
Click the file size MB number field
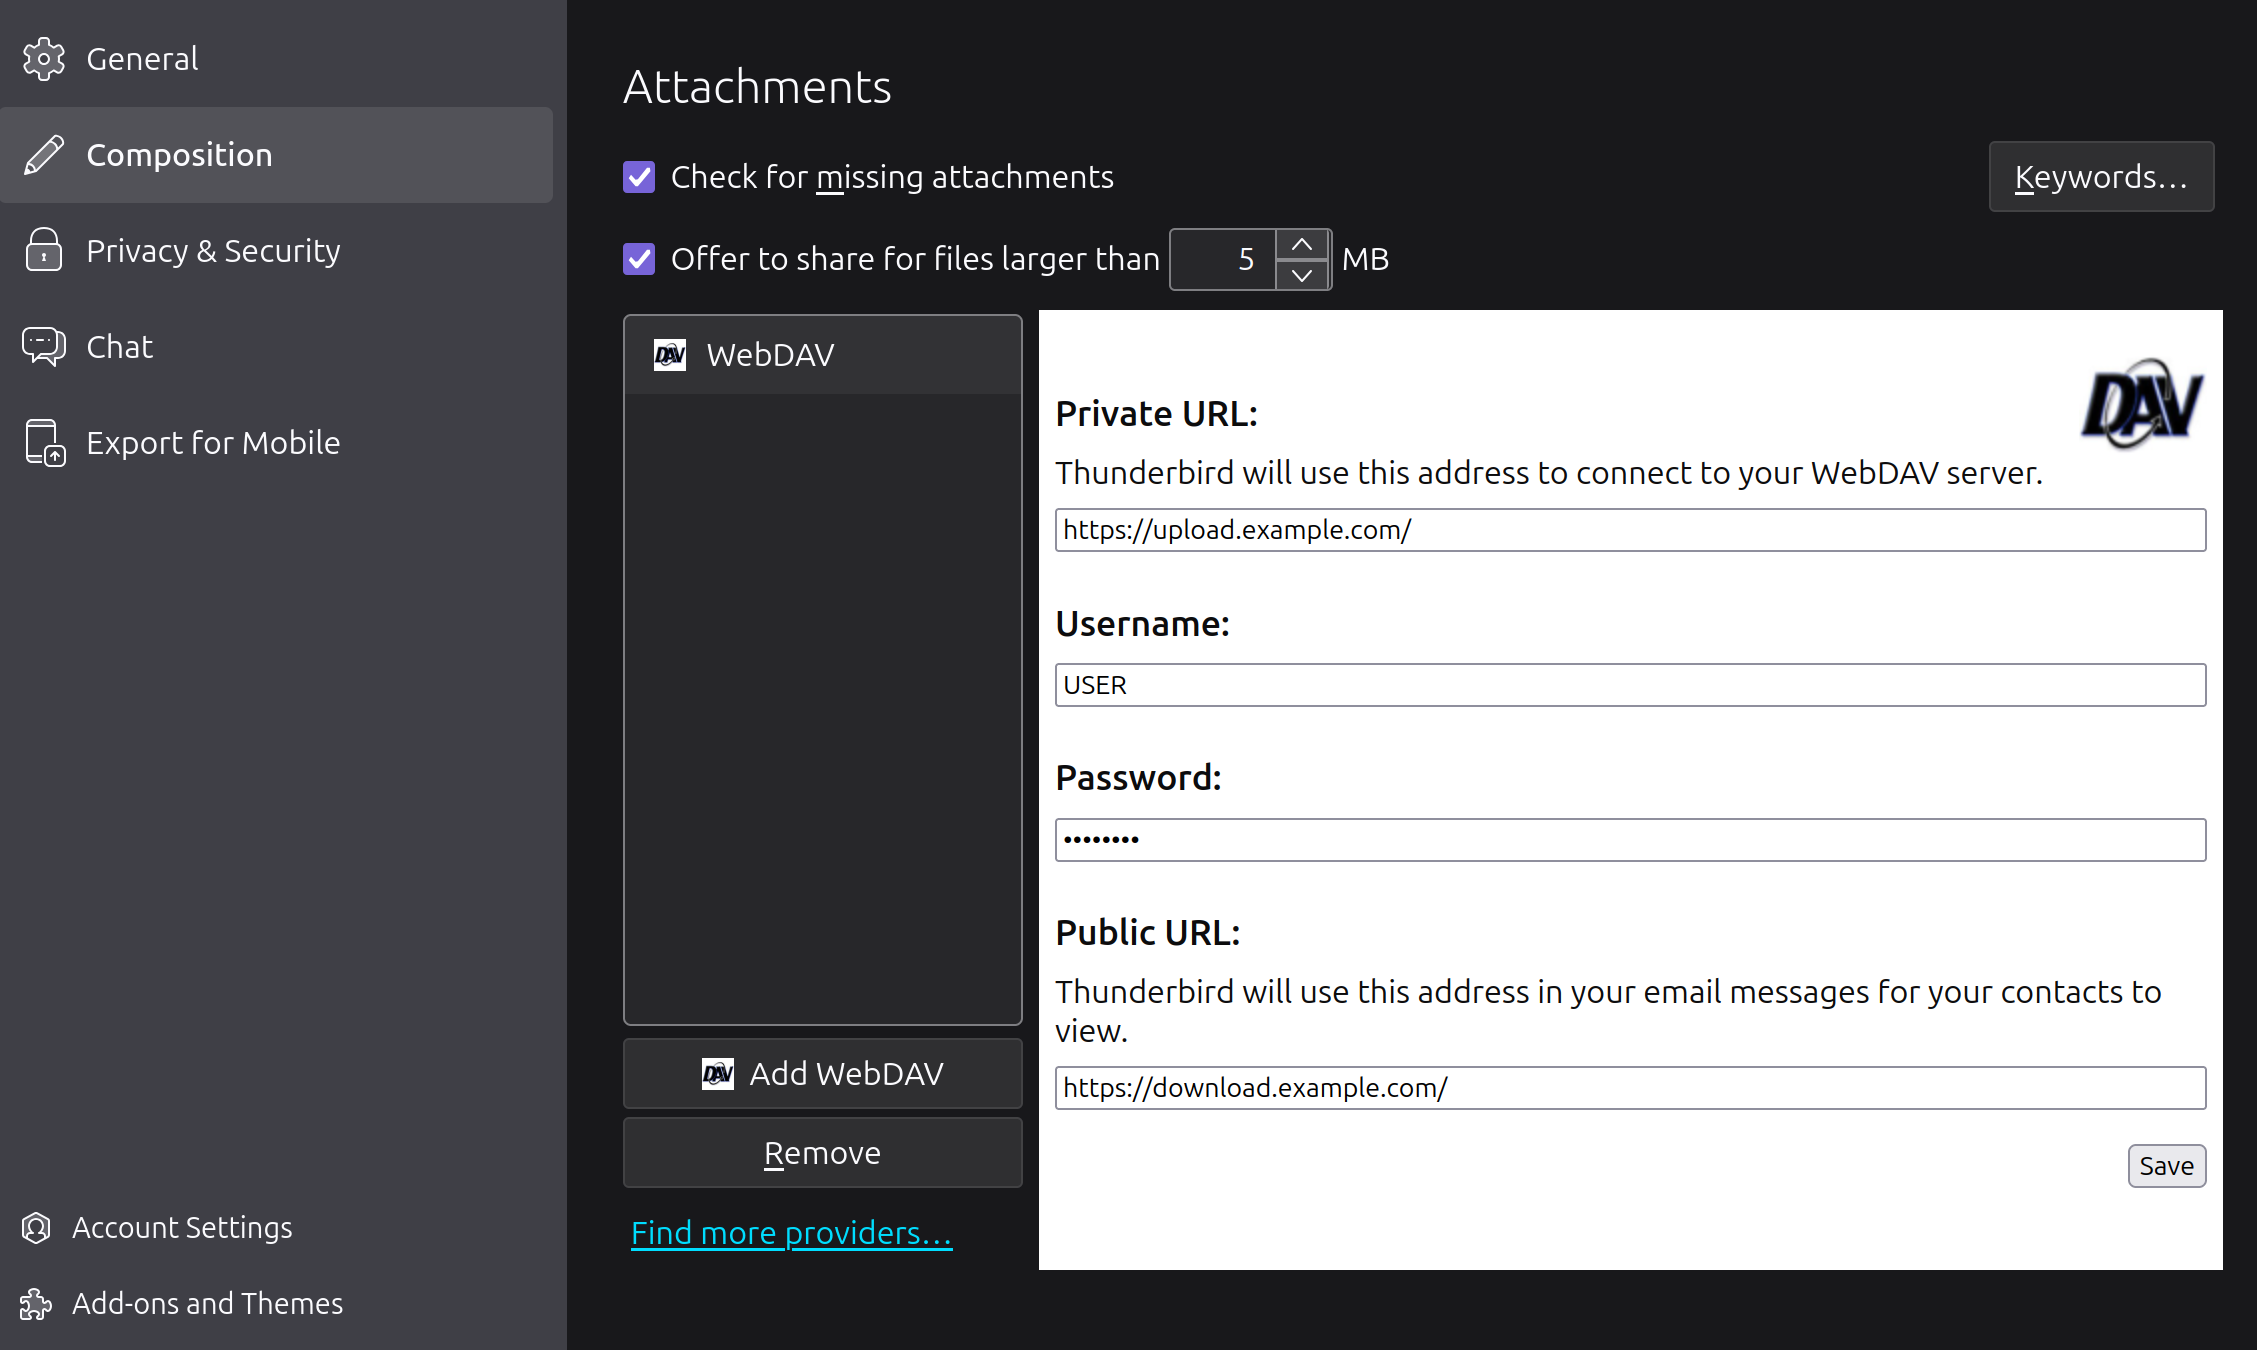[x=1223, y=260]
